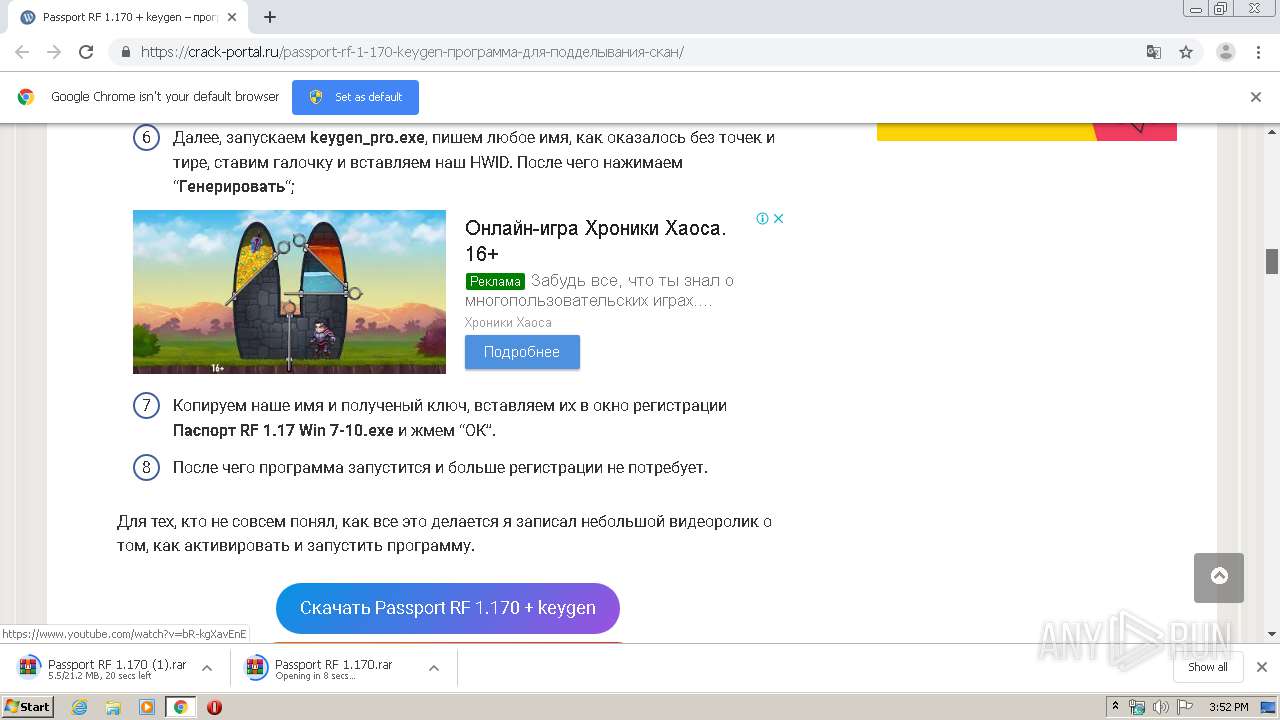Viewport: 1280px width, 720px height.
Task: Click the browser forward arrow
Action: 54,52
